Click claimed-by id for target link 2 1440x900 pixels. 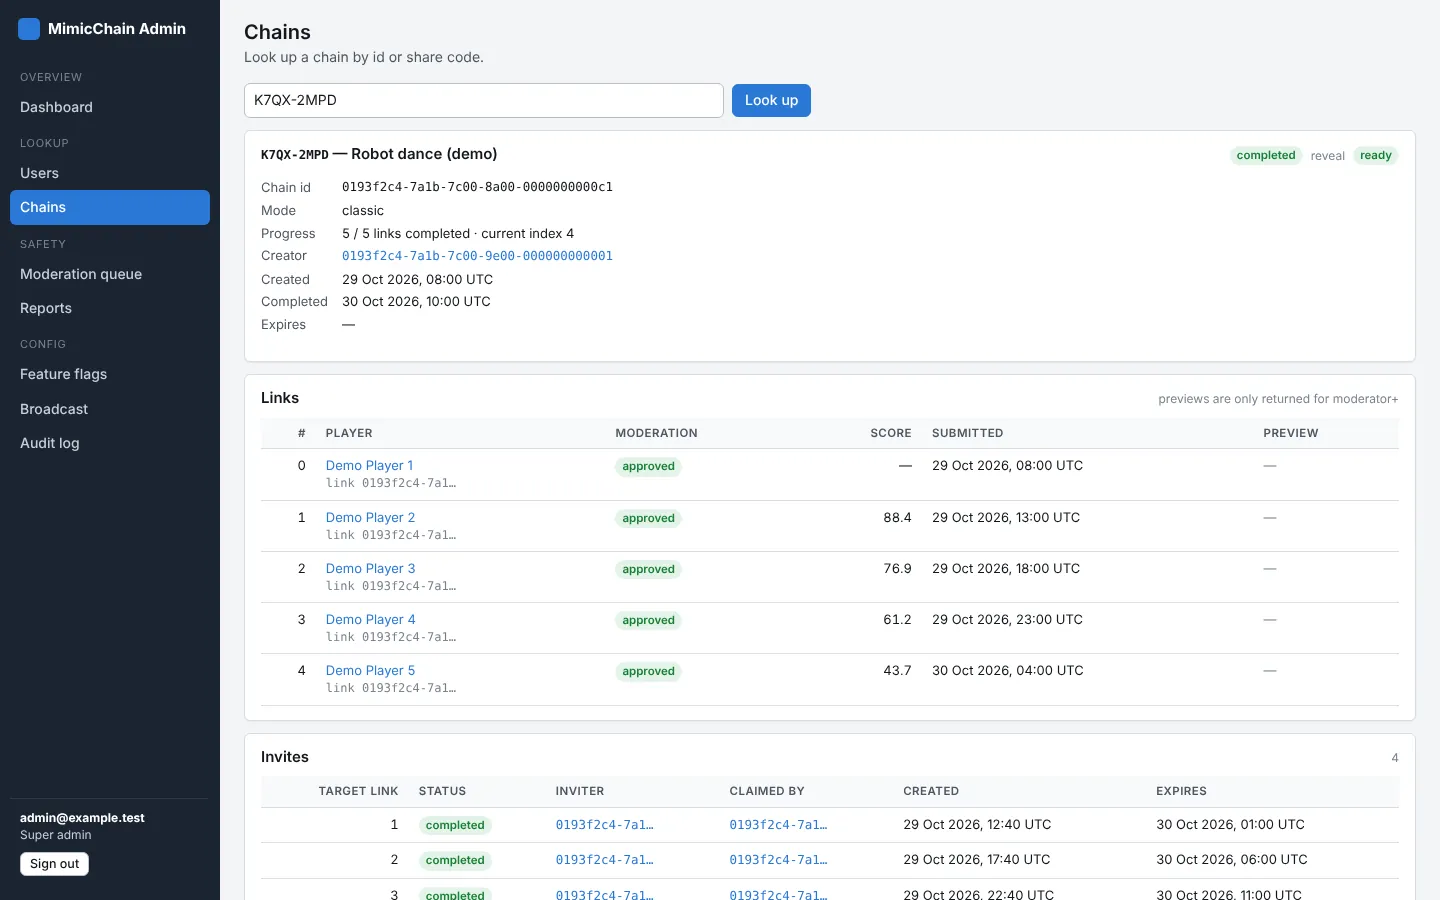(778, 860)
